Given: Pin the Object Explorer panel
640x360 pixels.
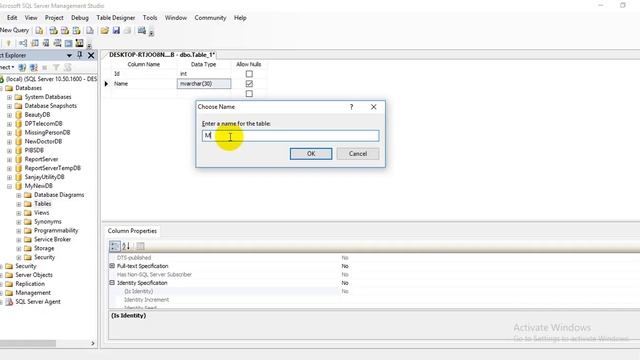Looking at the screenshot, I should click(x=80, y=55).
